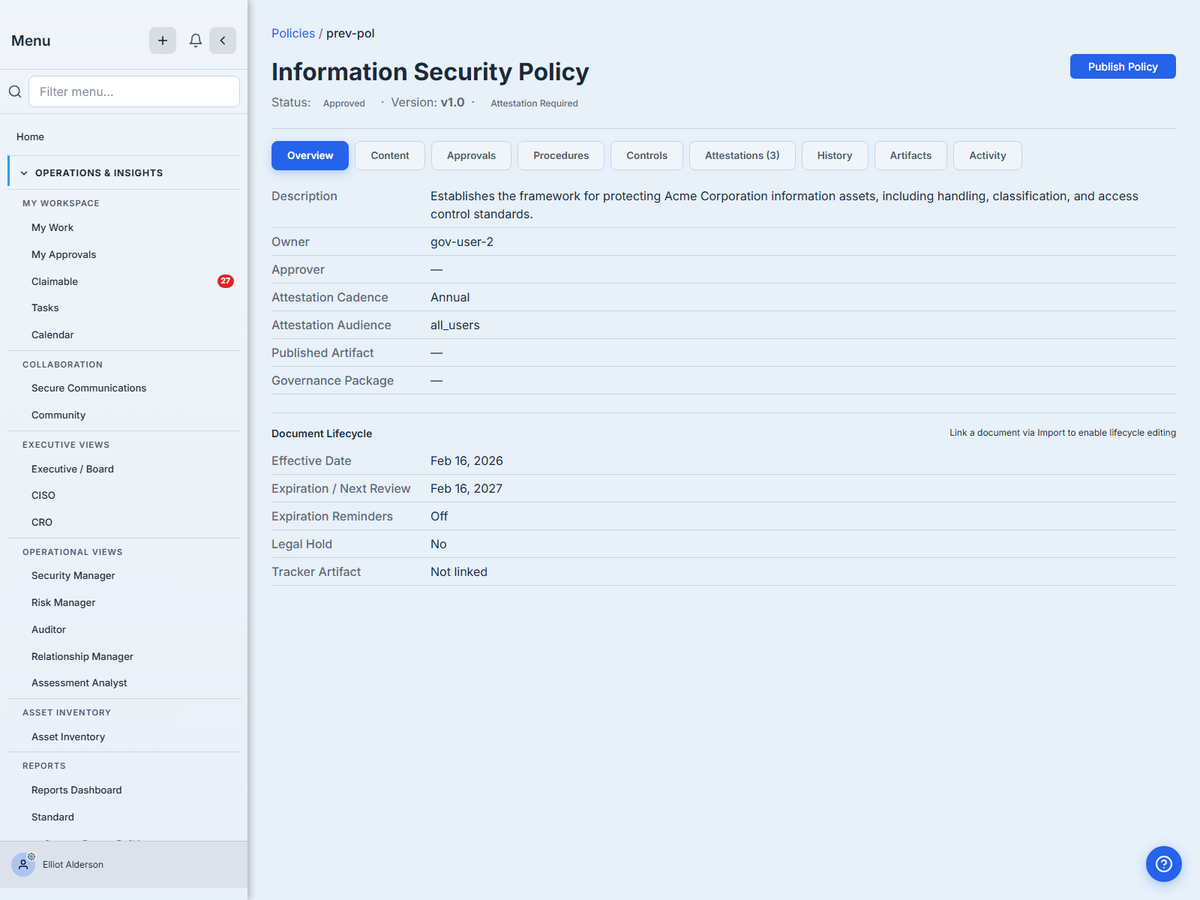Open the Claimable menu item

coord(54,282)
